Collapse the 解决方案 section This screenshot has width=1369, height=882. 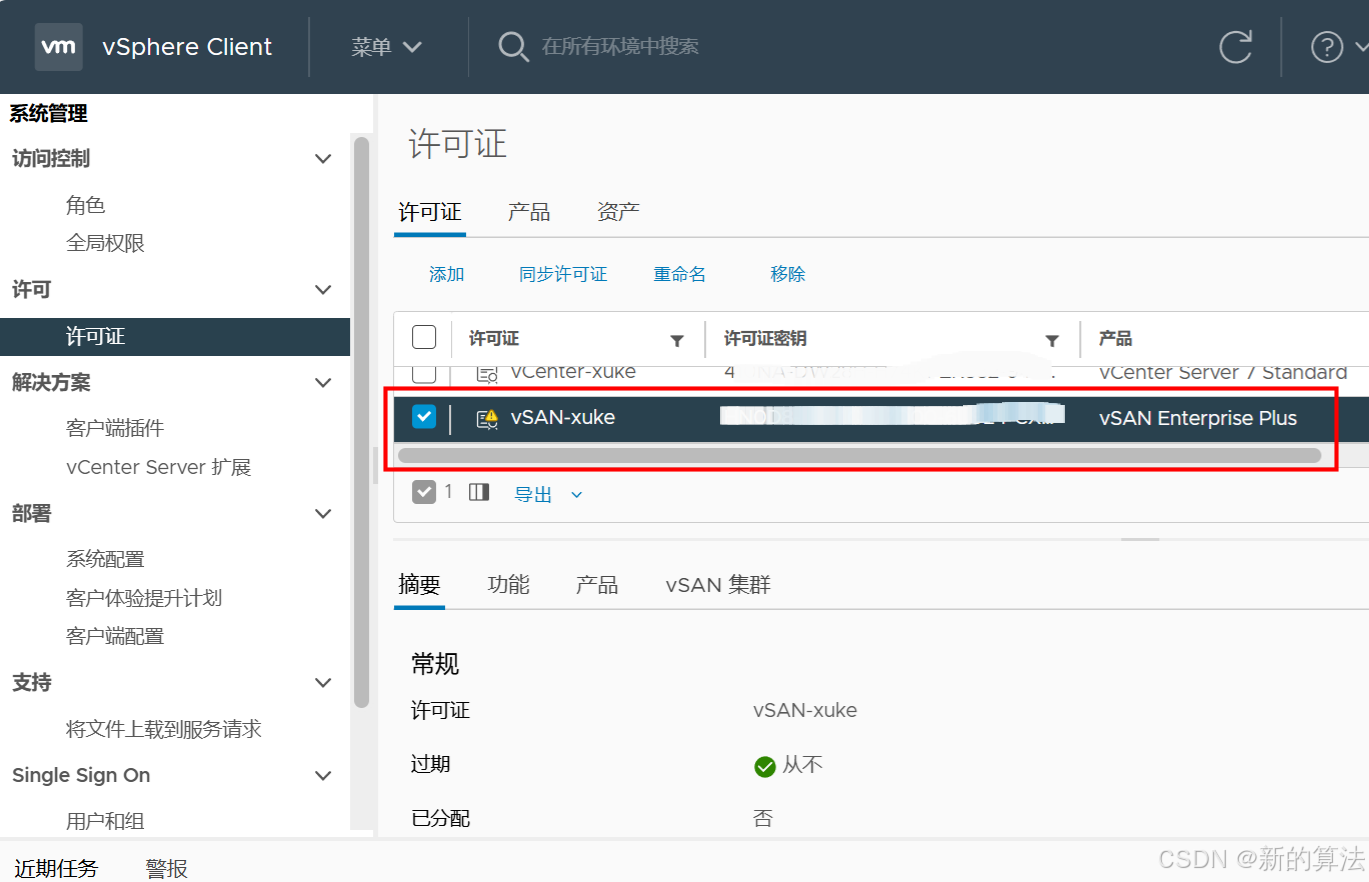[323, 383]
